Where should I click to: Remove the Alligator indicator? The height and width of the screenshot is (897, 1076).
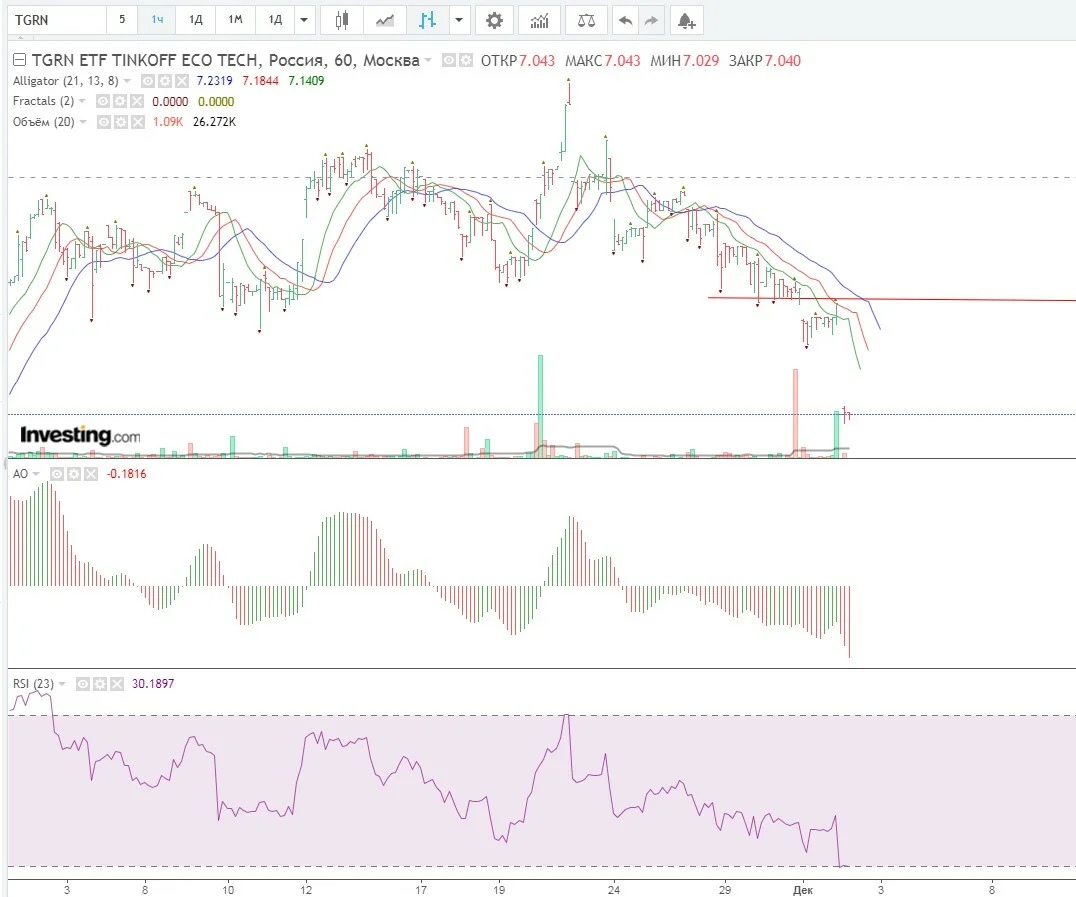click(x=181, y=81)
